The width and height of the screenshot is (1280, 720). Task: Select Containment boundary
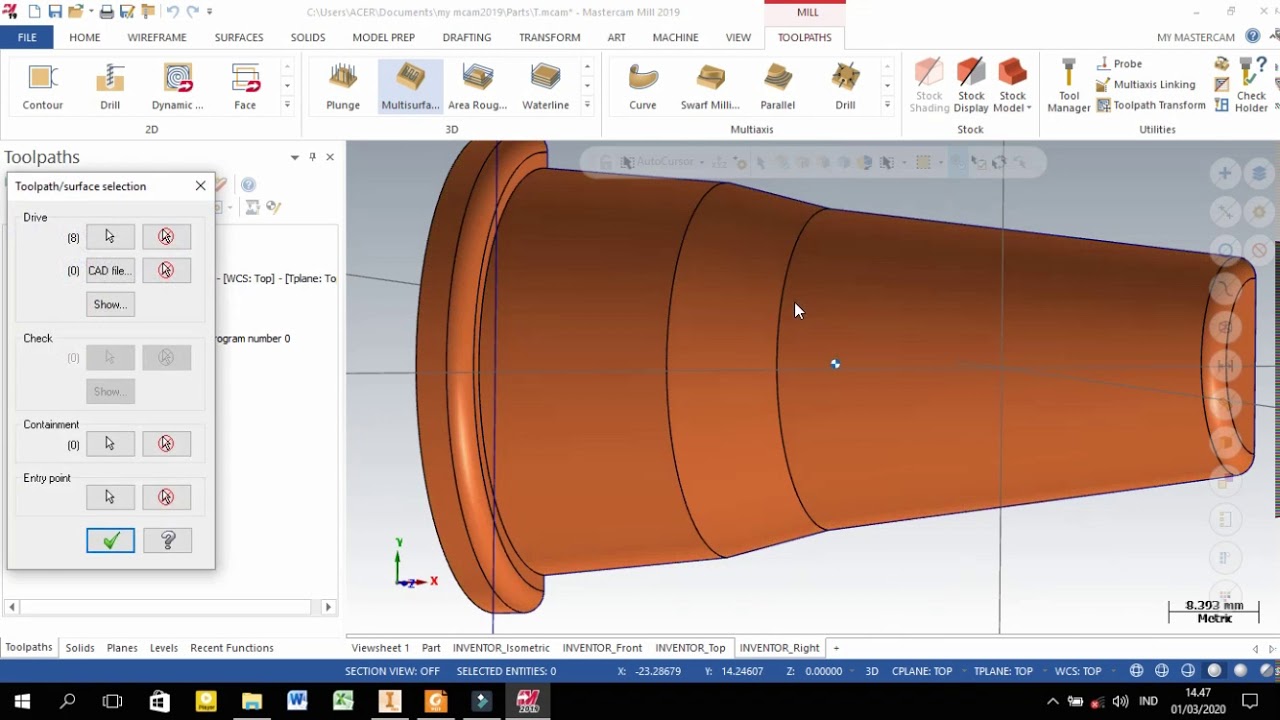(x=110, y=443)
